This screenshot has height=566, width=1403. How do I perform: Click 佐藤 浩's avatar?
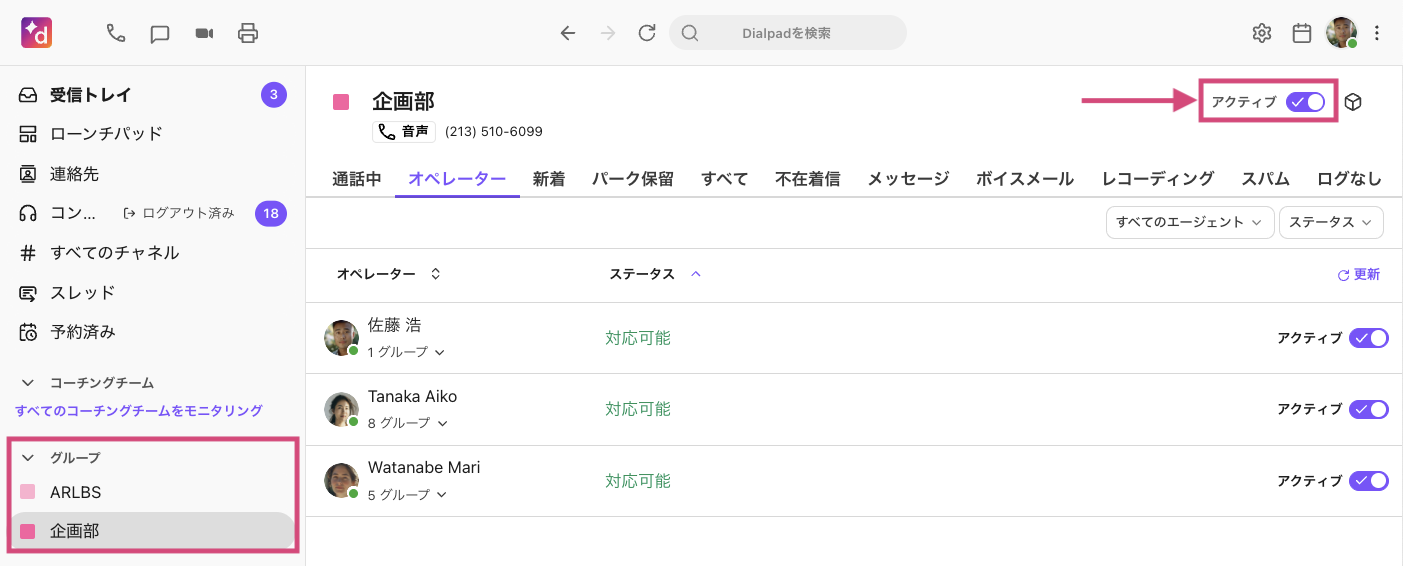click(342, 338)
